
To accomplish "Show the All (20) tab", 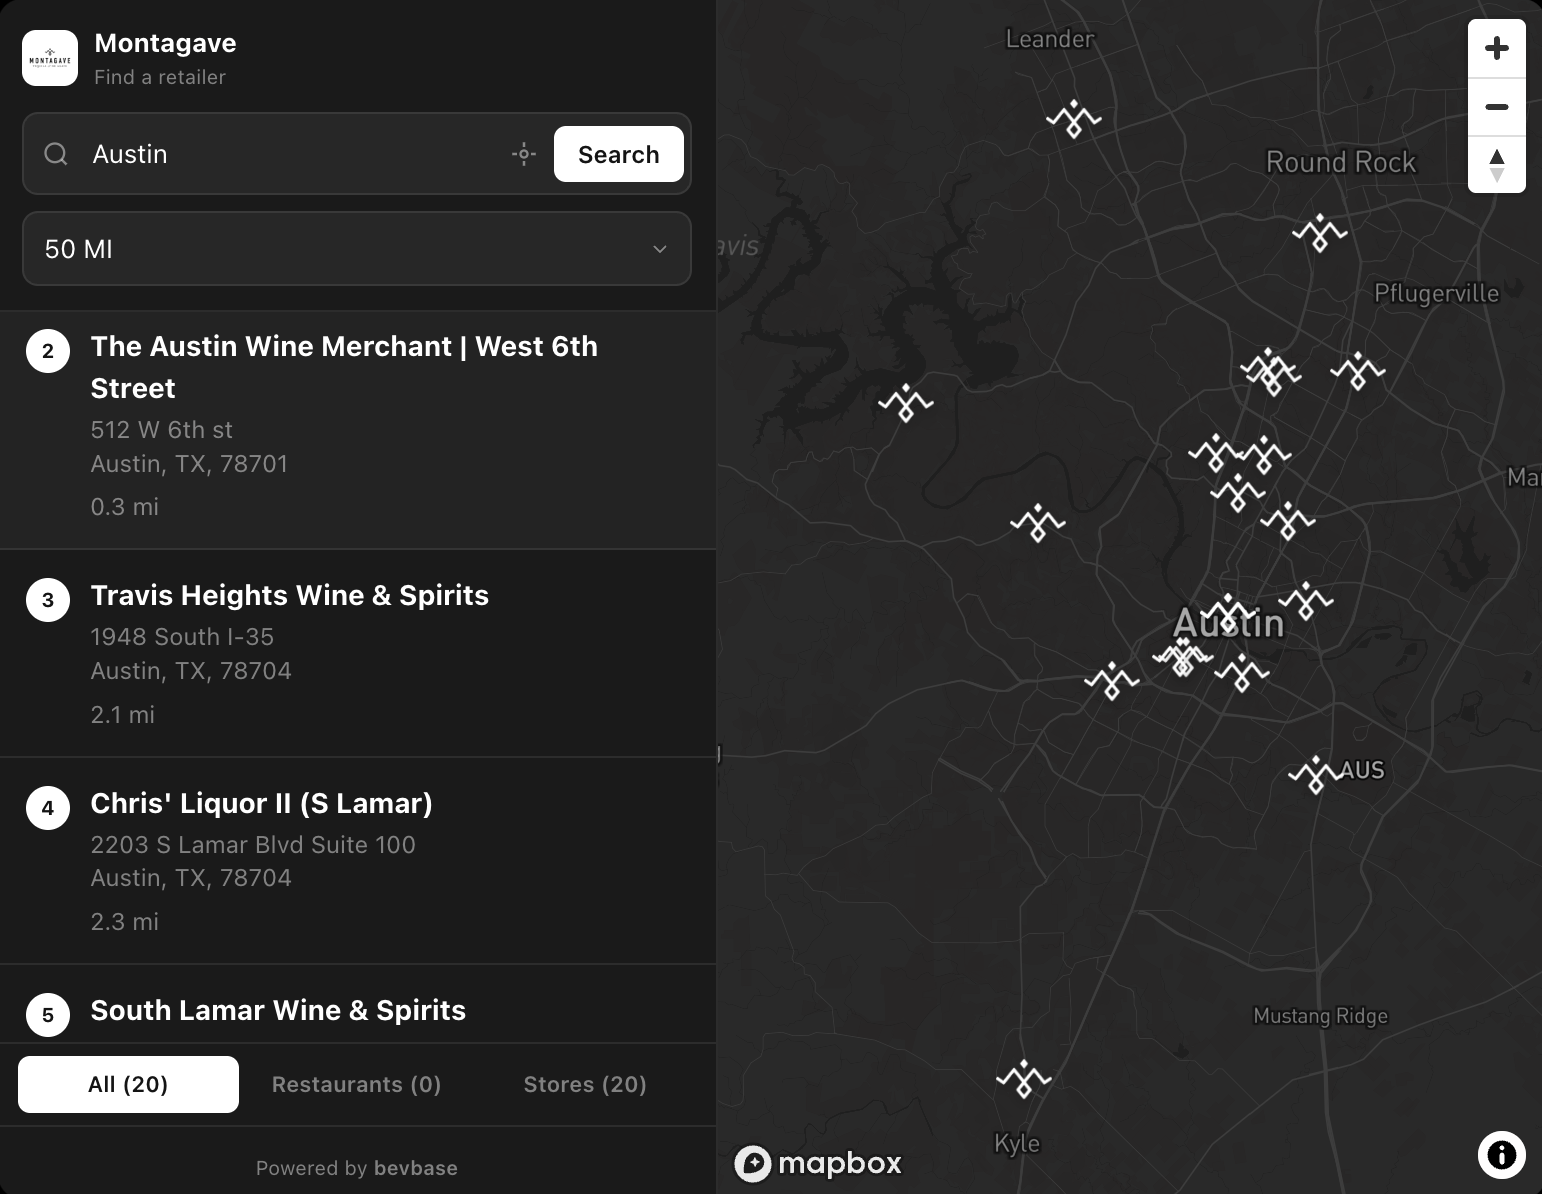I will pyautogui.click(x=128, y=1084).
